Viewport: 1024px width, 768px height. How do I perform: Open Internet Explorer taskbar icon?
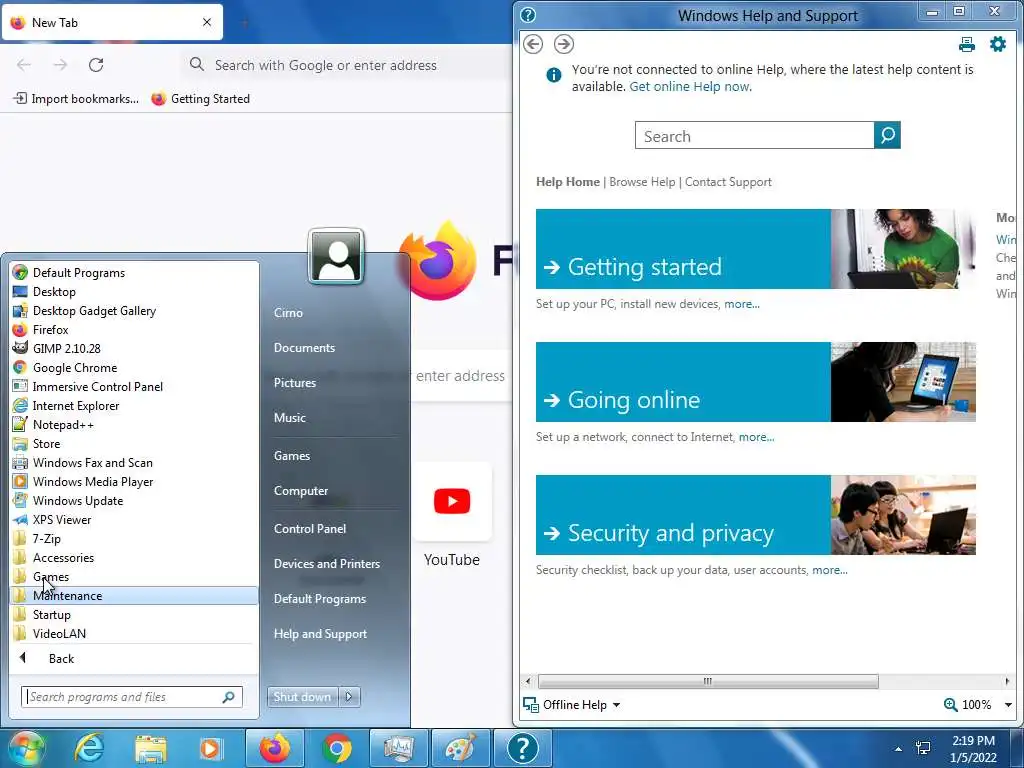(x=89, y=748)
